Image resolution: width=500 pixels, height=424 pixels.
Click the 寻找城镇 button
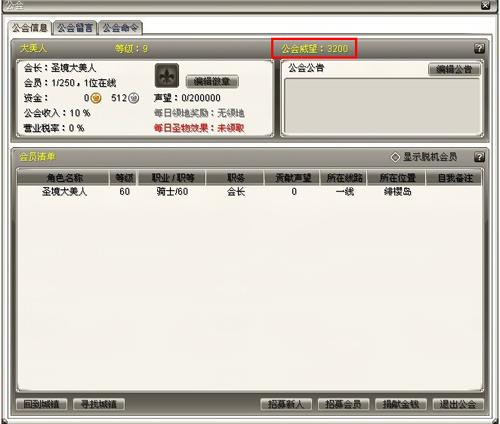tap(99, 404)
